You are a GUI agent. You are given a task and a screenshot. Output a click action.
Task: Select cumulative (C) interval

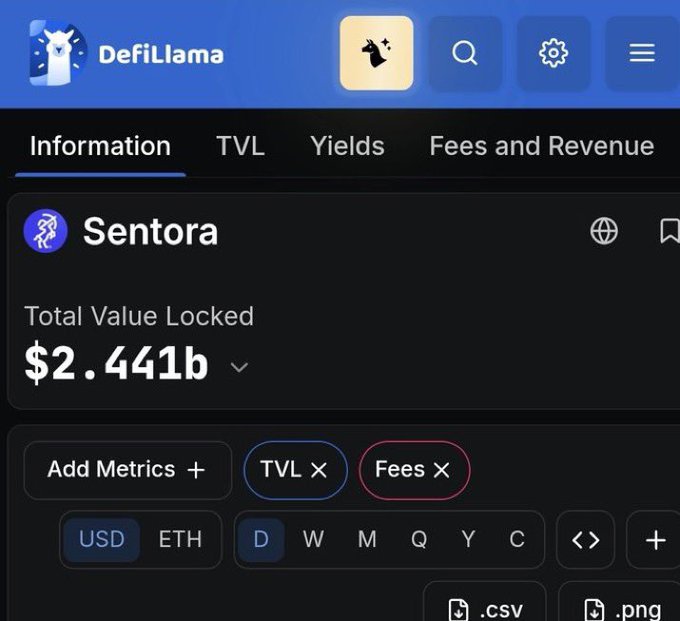517,540
